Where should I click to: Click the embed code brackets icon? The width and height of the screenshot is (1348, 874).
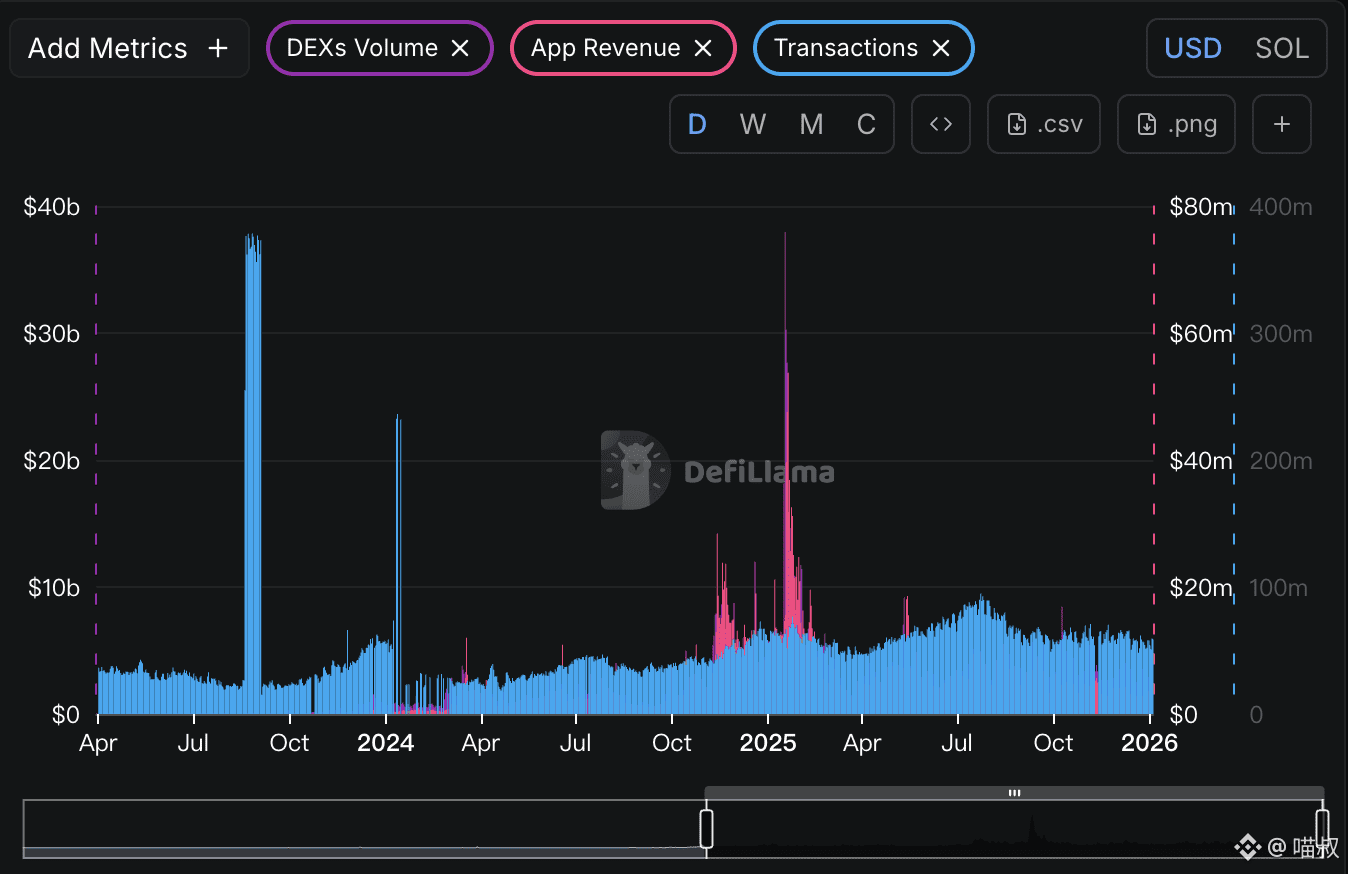click(941, 124)
